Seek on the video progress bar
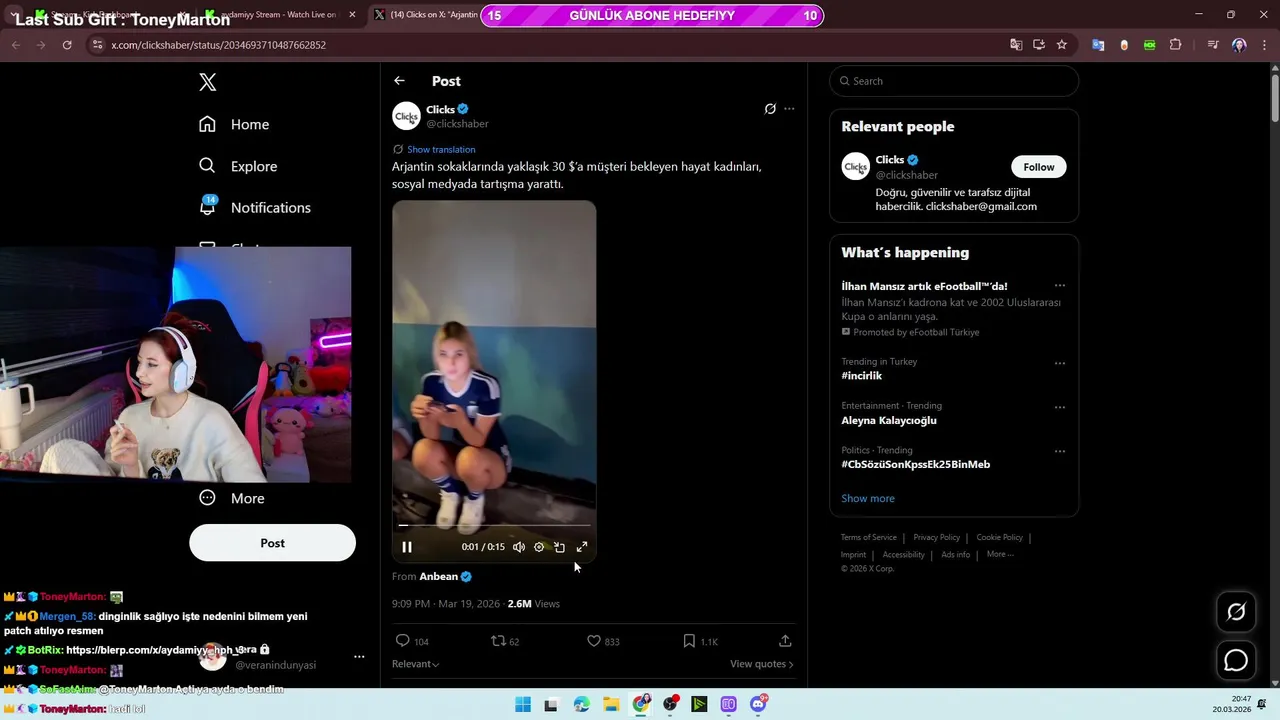Viewport: 1280px width, 720px height. [x=494, y=525]
